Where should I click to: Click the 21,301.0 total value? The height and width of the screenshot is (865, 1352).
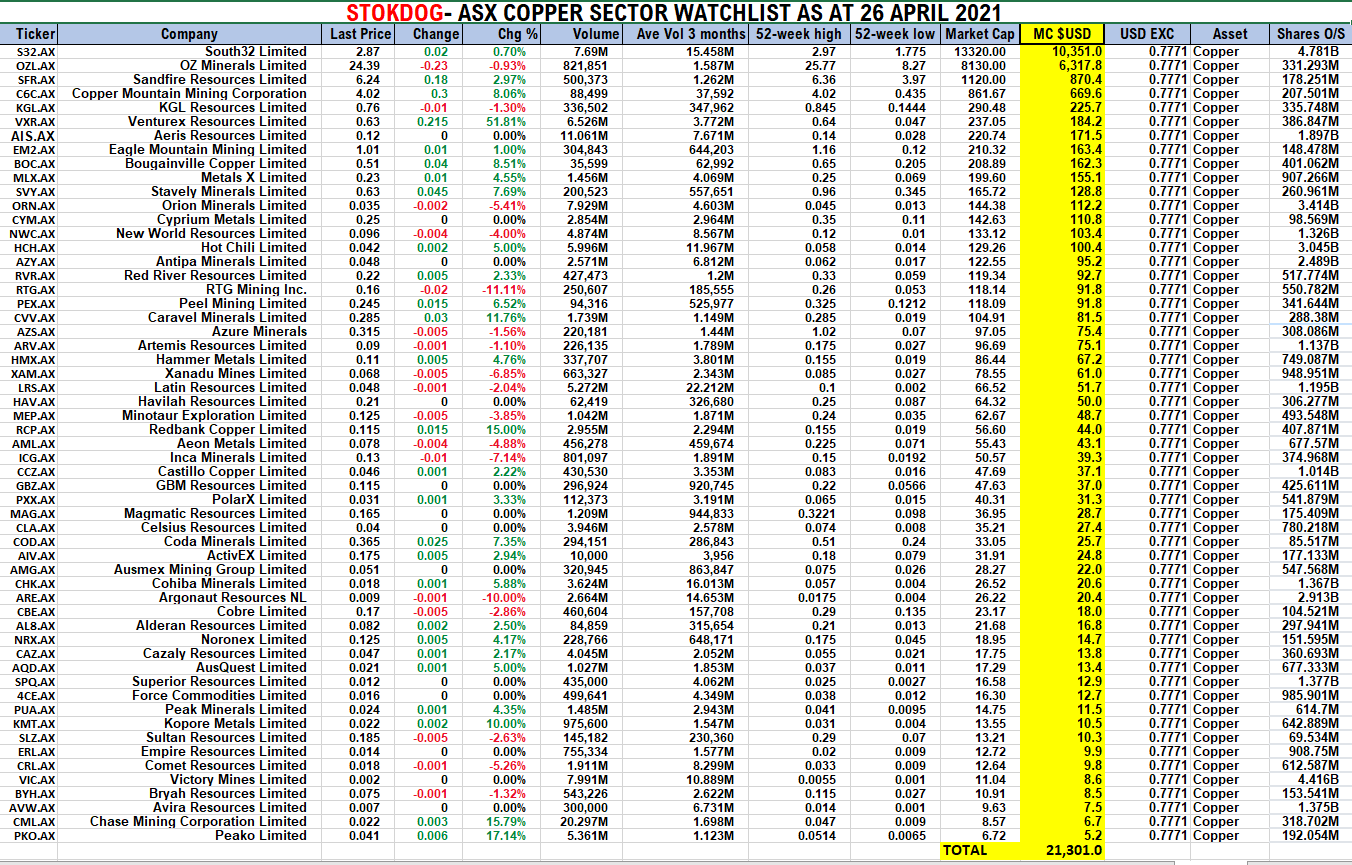(x=1076, y=851)
